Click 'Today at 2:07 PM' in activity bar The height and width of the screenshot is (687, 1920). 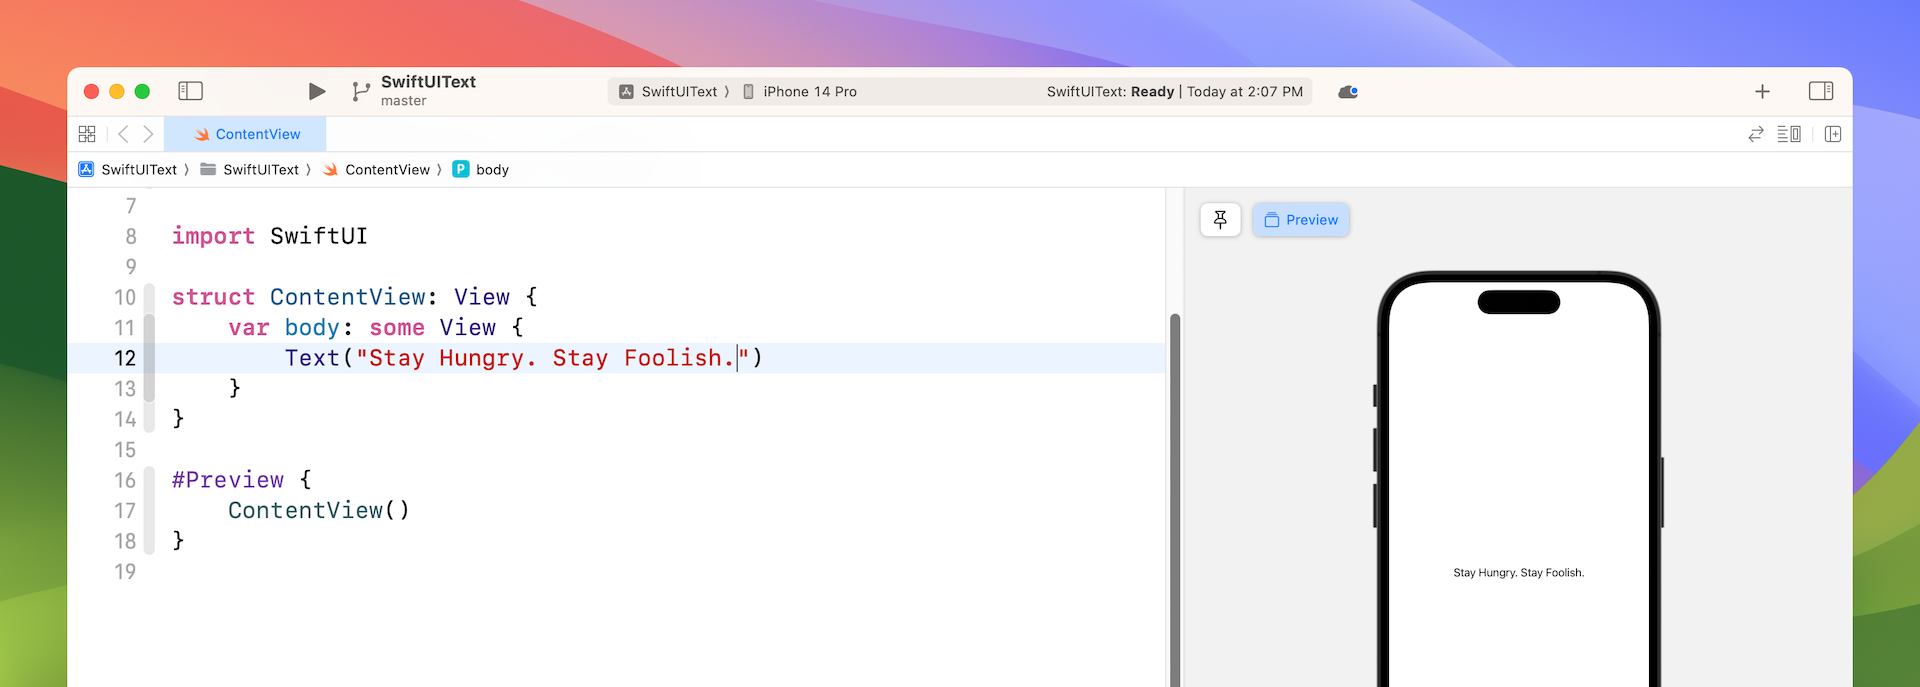[x=1245, y=91]
